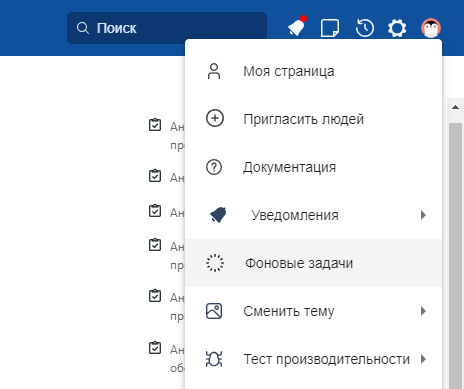Open recent history clock icon

click(364, 28)
